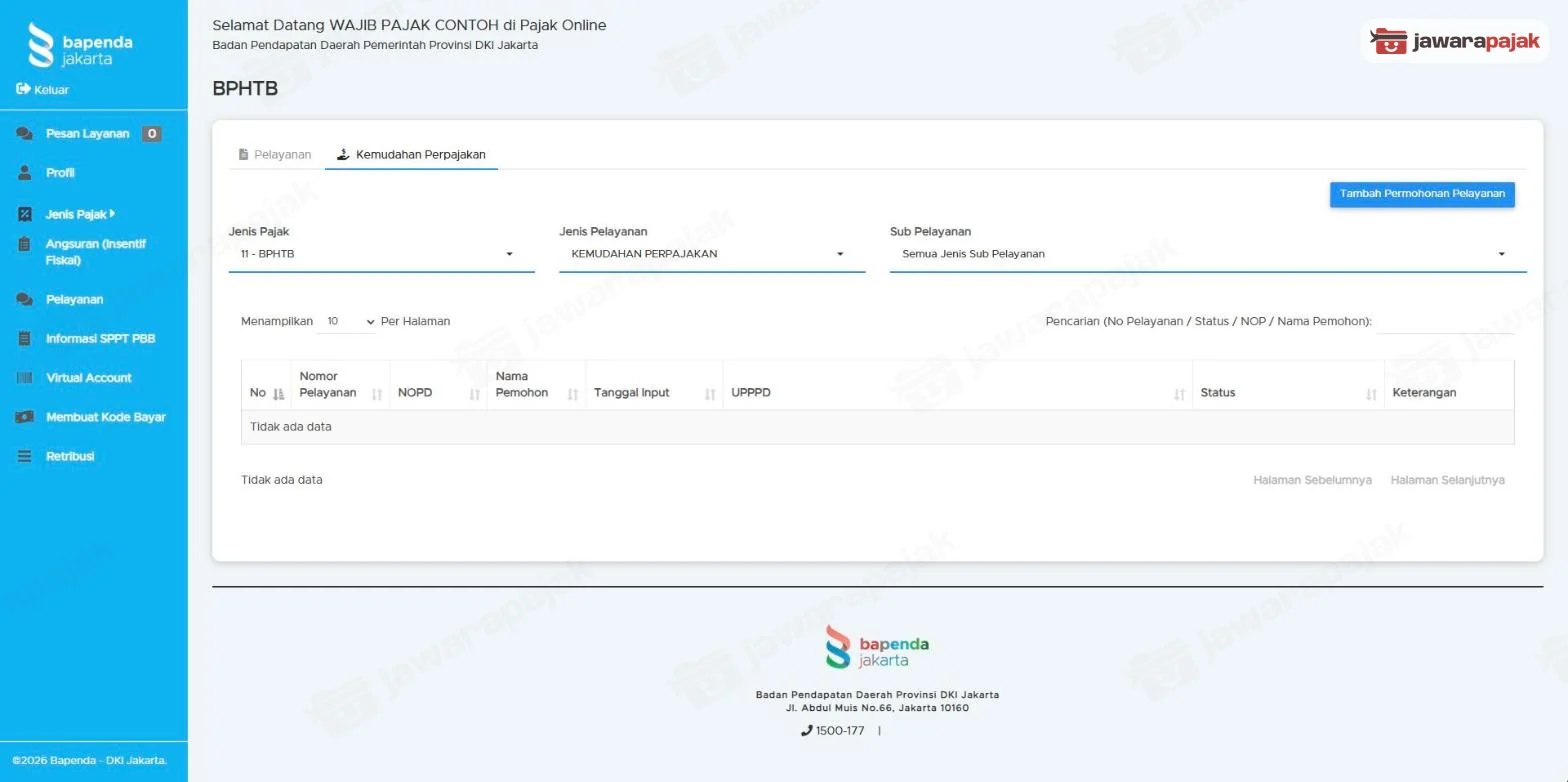Click the BPHTB page heading
1568x782 pixels.
[x=245, y=89]
